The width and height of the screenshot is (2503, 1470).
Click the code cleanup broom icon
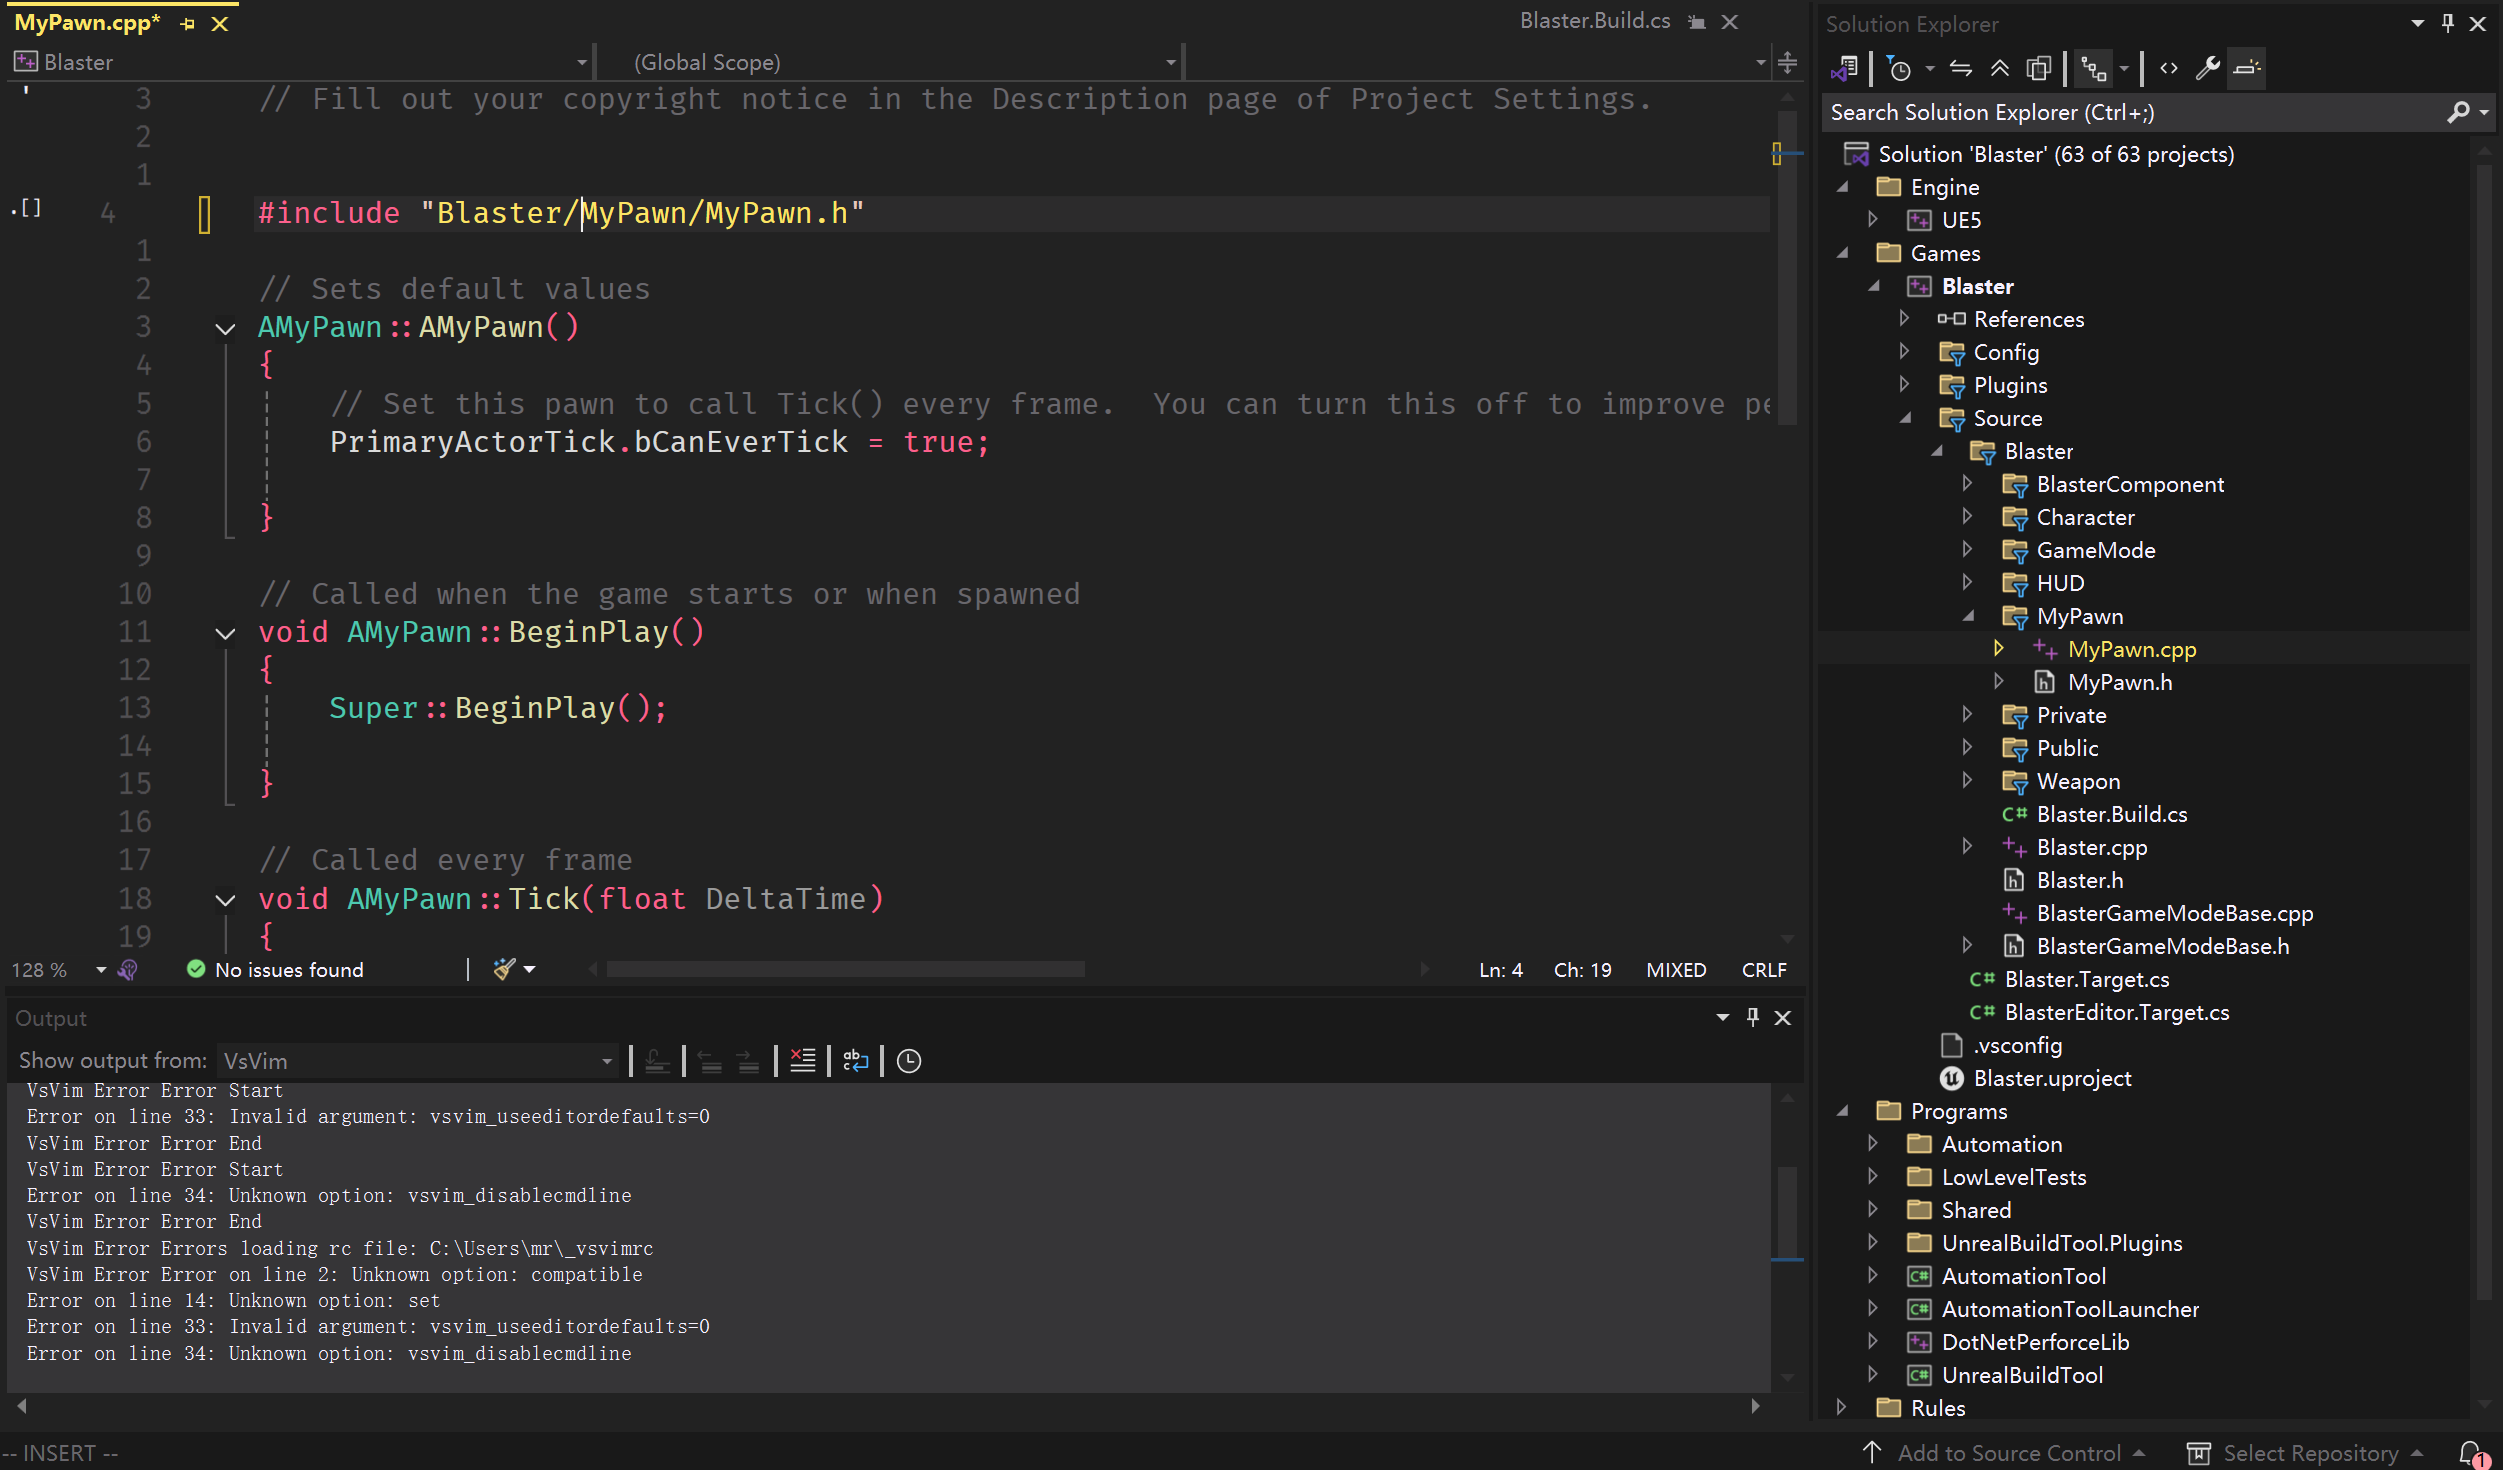(504, 969)
